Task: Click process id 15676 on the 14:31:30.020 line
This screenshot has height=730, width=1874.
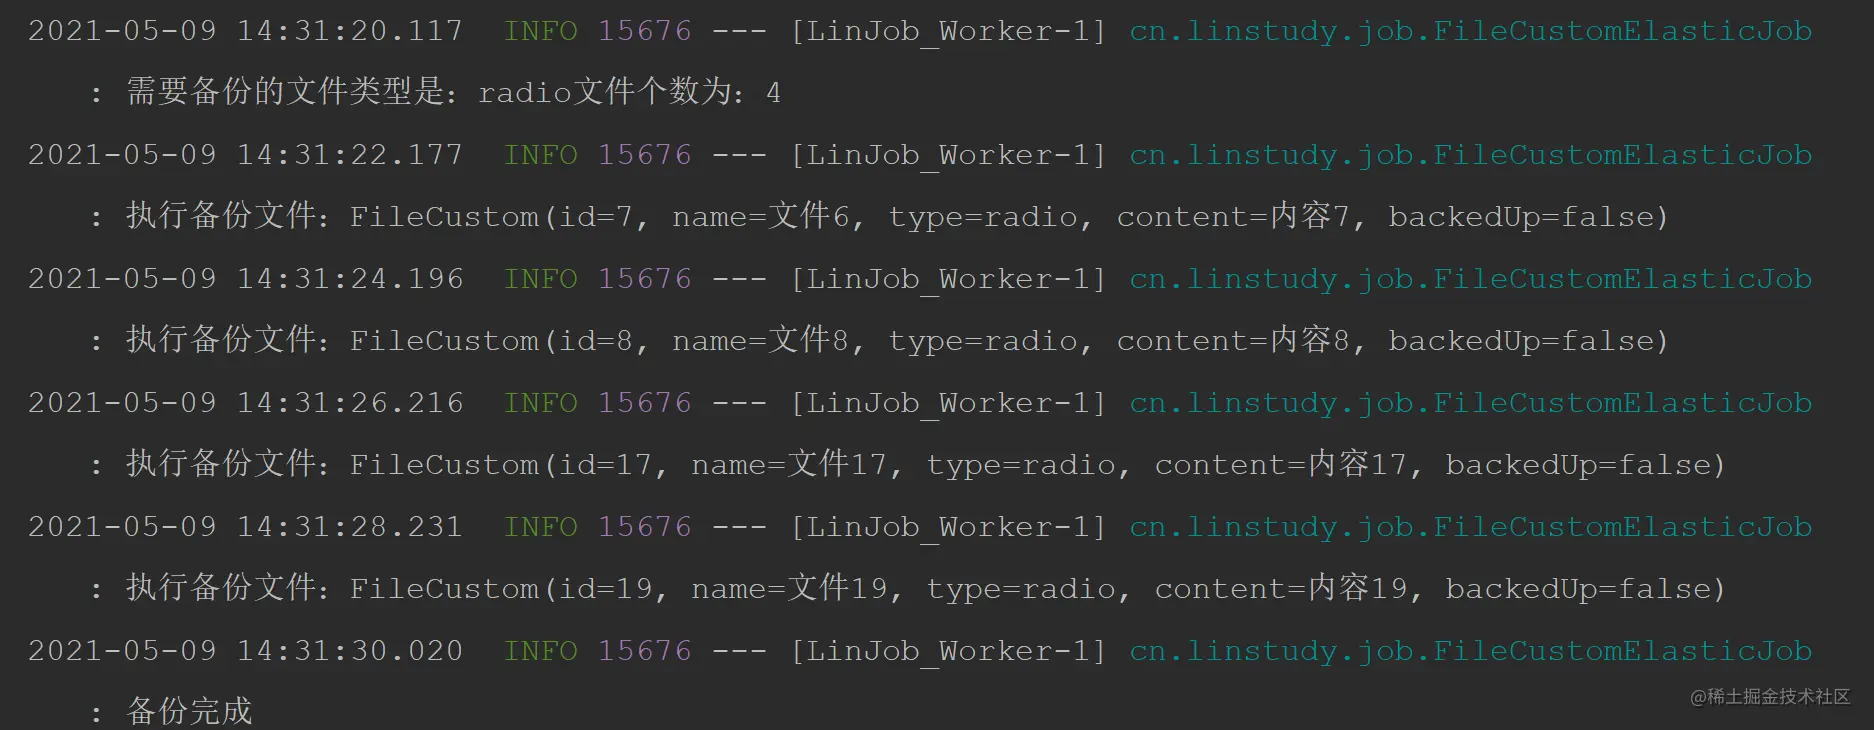Action: 645,651
